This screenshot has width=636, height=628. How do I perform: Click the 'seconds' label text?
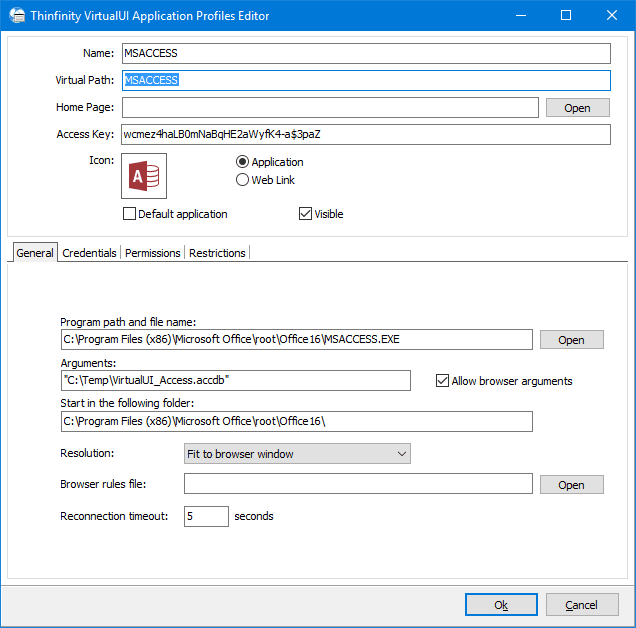(254, 516)
